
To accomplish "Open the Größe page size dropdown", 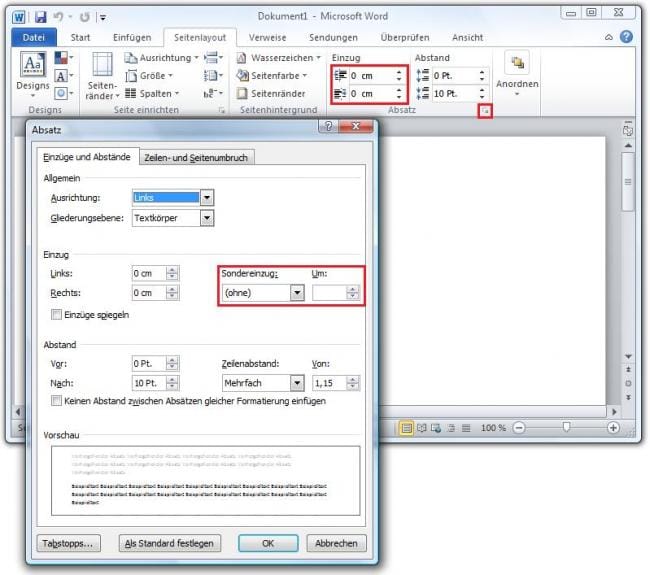I will (149, 76).
